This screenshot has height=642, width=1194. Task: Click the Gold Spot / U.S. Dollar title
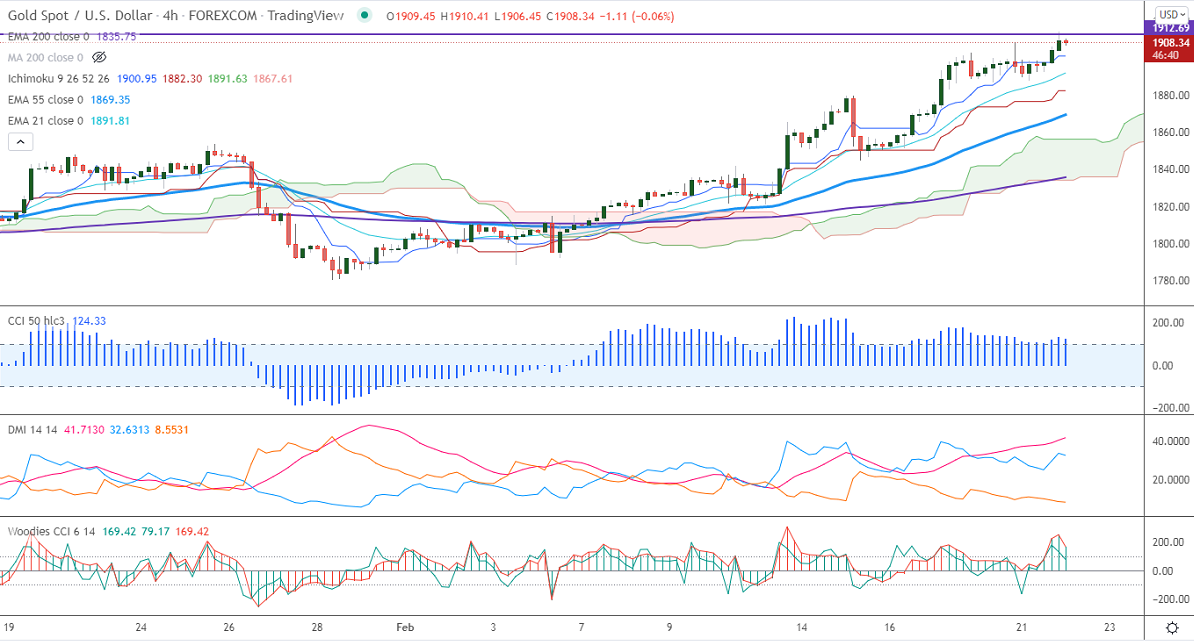pyautogui.click(x=79, y=15)
